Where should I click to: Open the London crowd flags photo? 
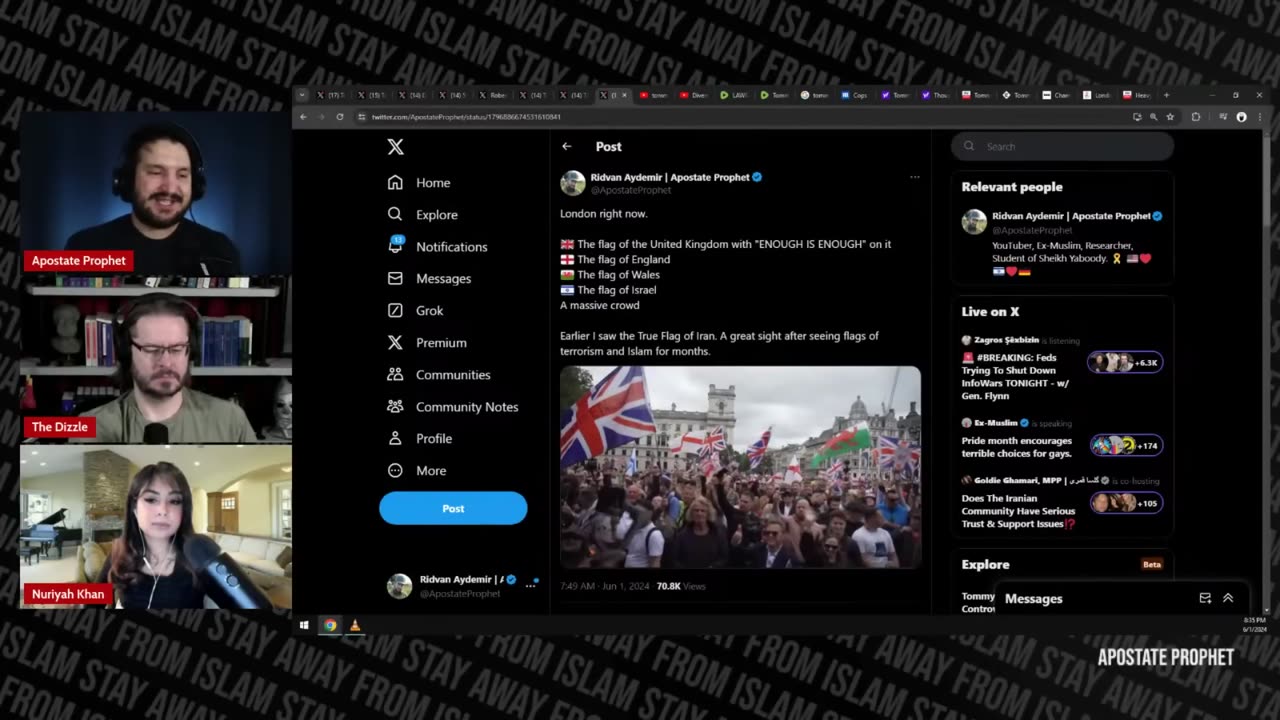740,467
